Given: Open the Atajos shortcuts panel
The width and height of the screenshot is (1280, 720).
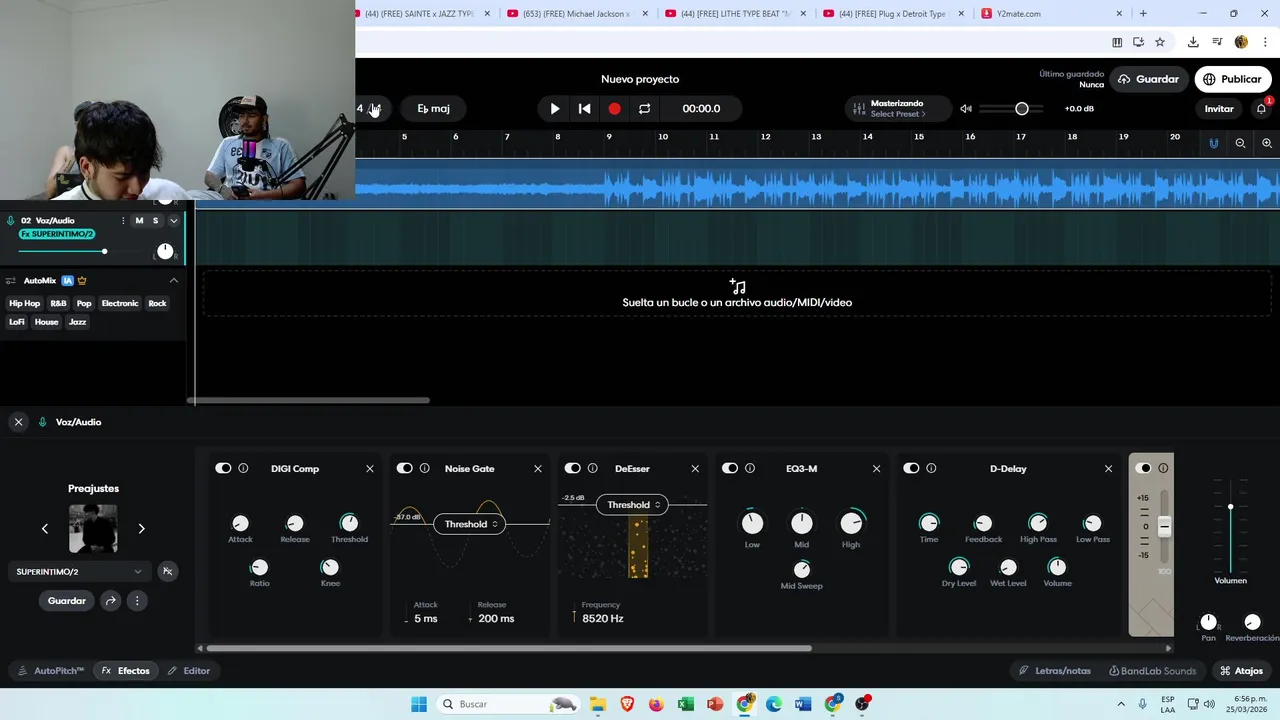Looking at the screenshot, I should 1241,671.
